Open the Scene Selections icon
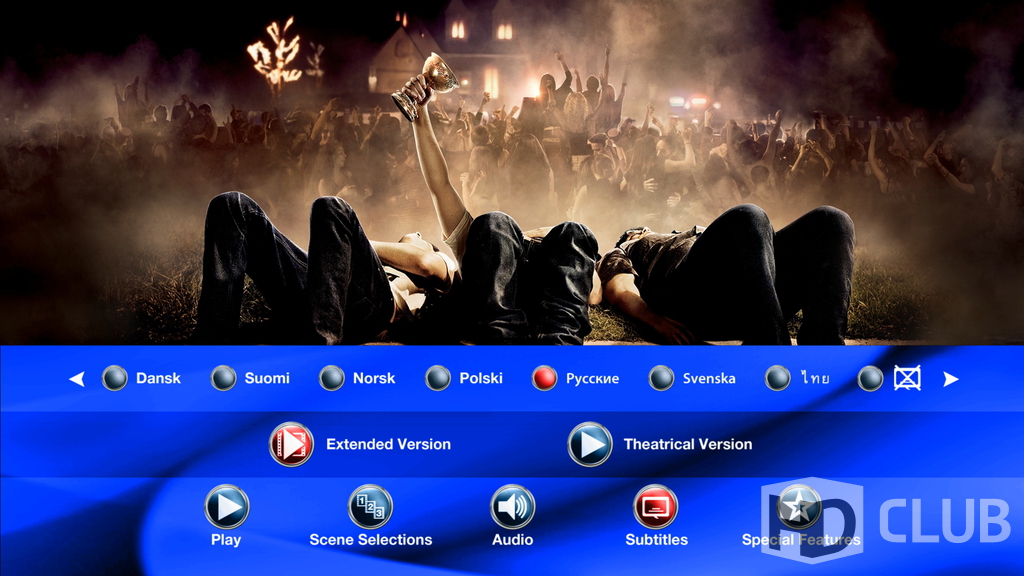This screenshot has height=576, width=1024. pos(370,506)
